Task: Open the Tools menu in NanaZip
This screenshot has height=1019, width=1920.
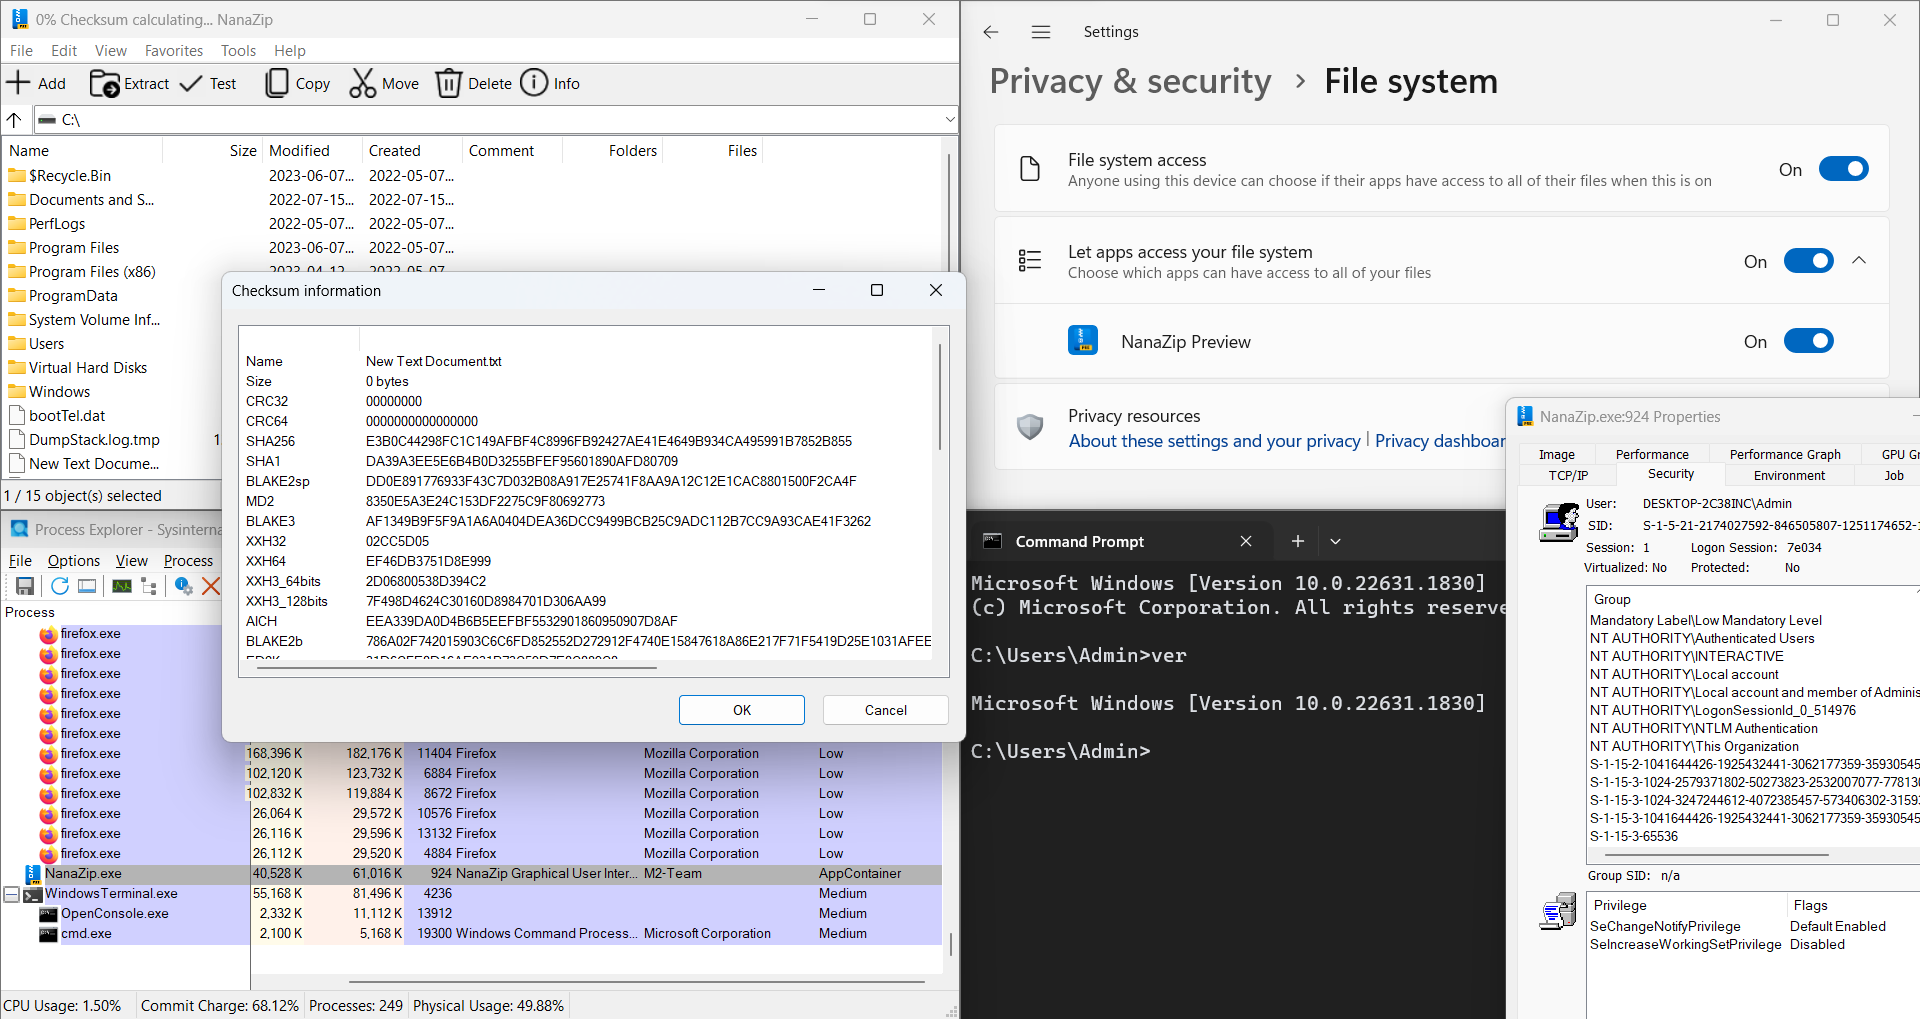Action: coord(237,50)
